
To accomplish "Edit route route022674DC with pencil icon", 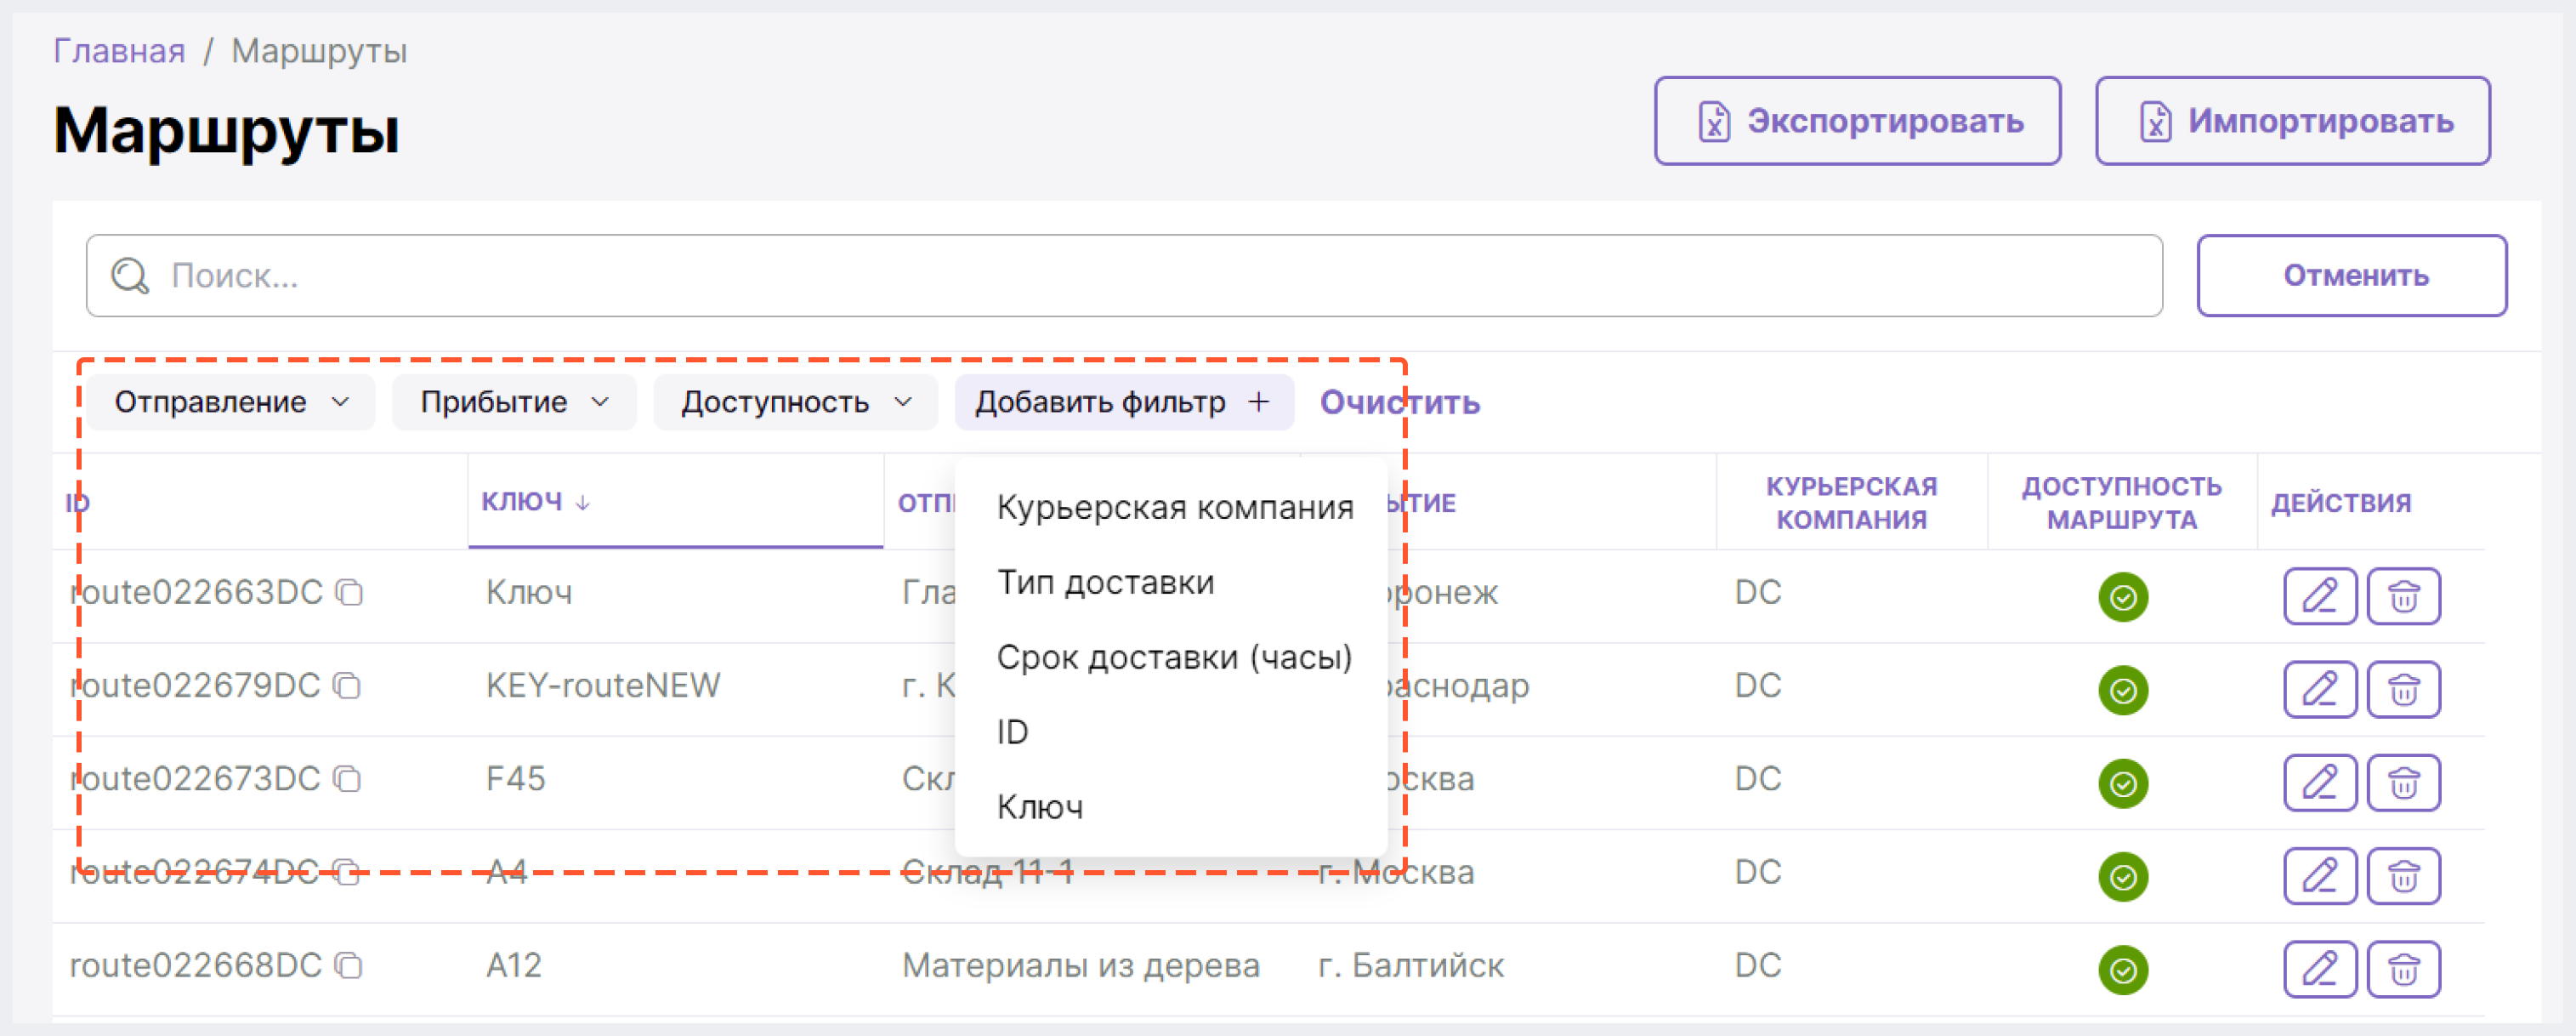I will click(x=2320, y=875).
